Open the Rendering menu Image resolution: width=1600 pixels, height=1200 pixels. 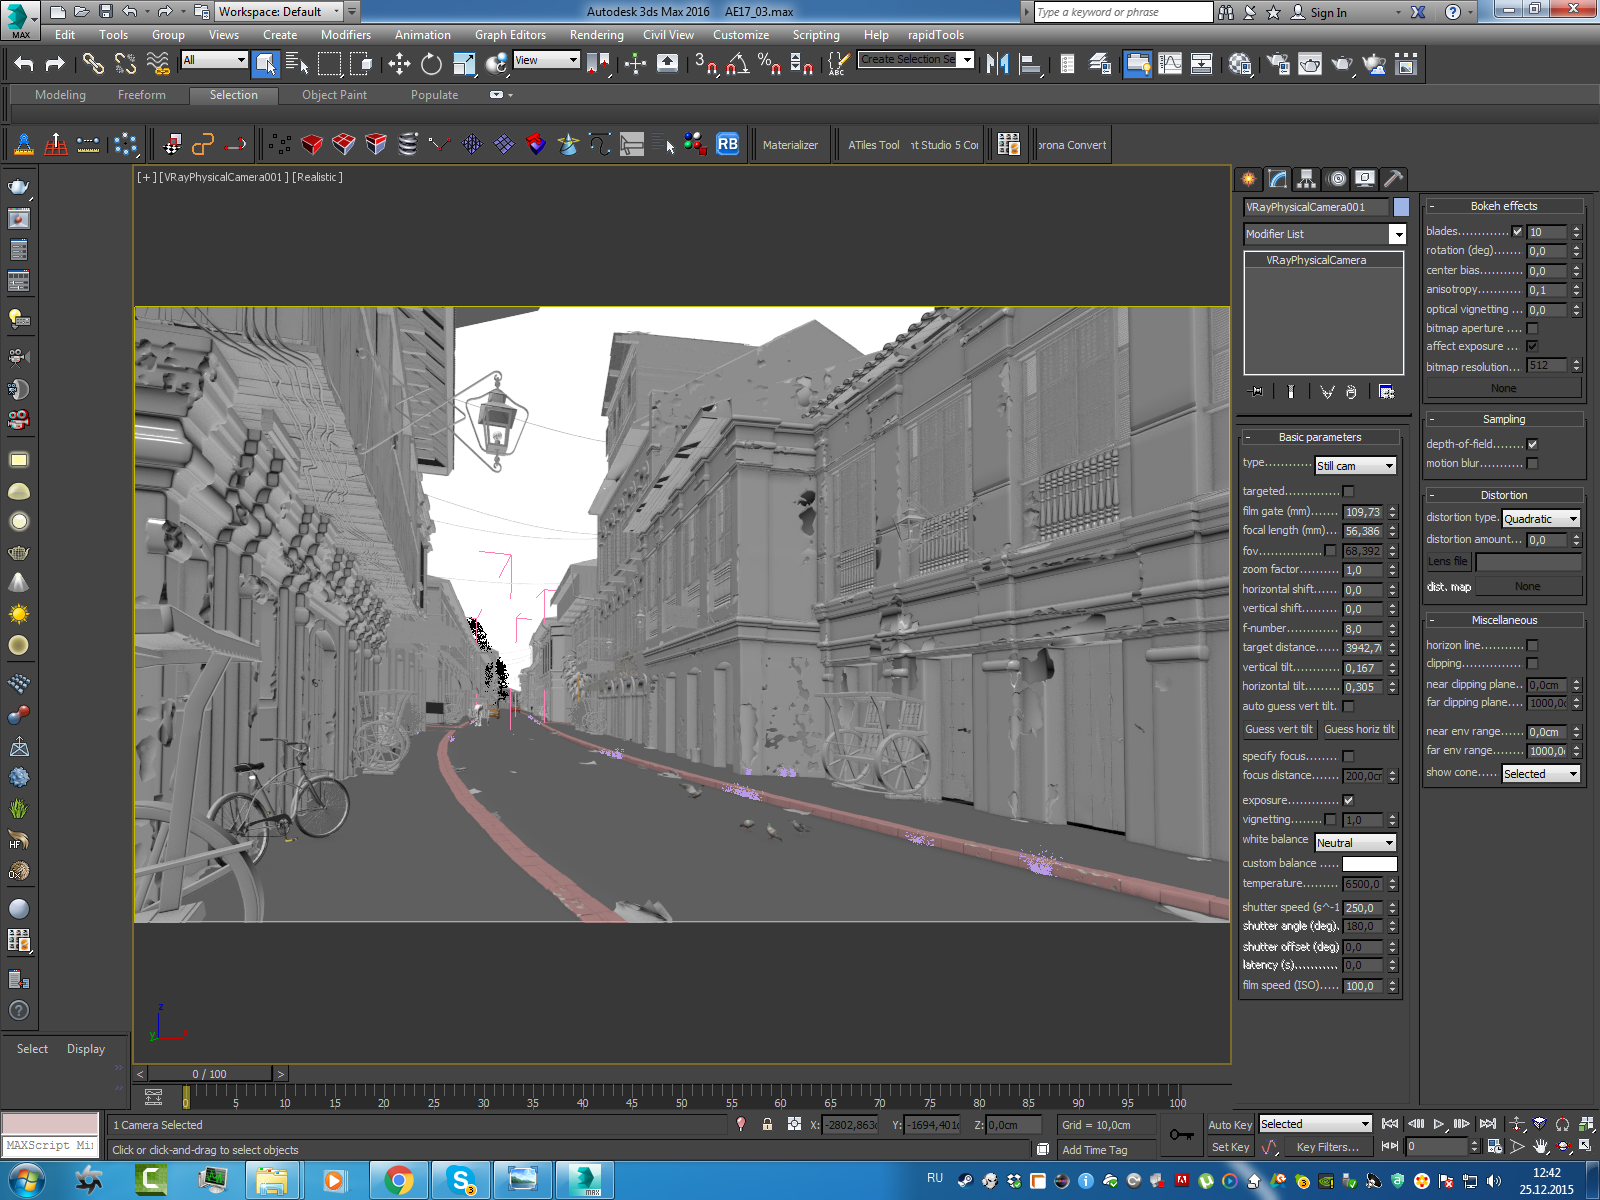point(596,35)
